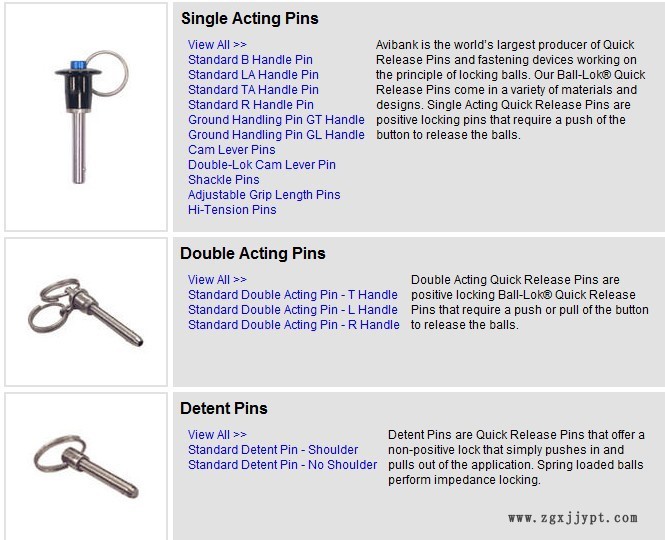Click the Detent Pin product image
This screenshot has width=665, height=540.
tap(86, 466)
